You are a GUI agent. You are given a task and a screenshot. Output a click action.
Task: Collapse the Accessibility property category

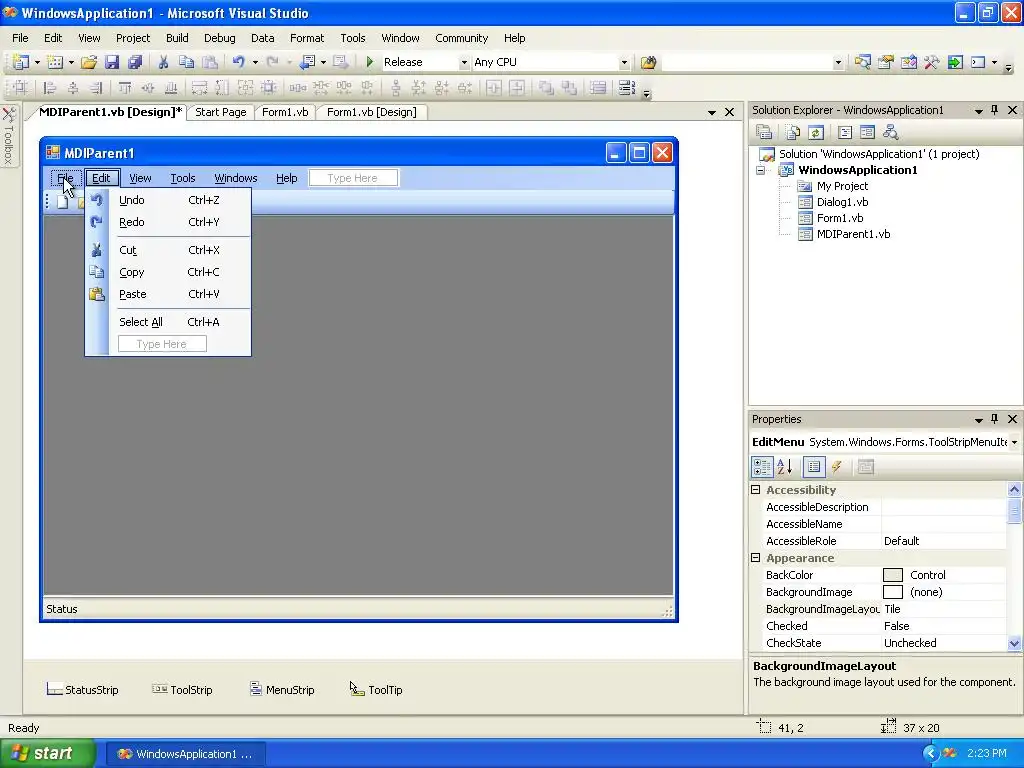point(756,489)
